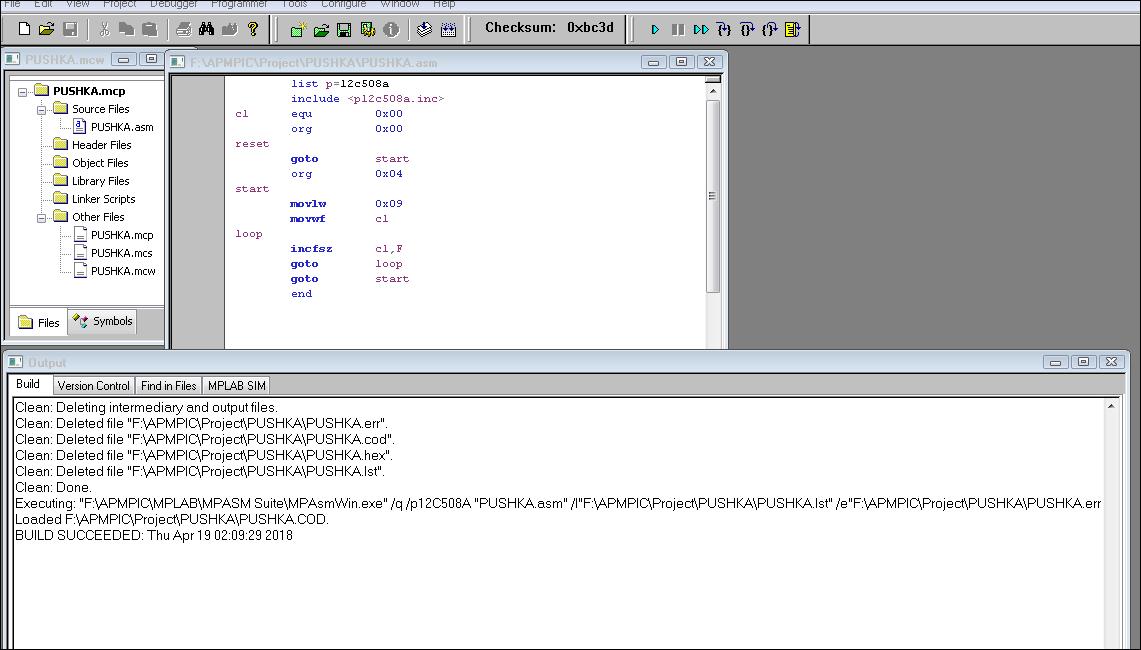Click the yellow question mark Help icon
The height and width of the screenshot is (650, 1141).
pos(253,29)
